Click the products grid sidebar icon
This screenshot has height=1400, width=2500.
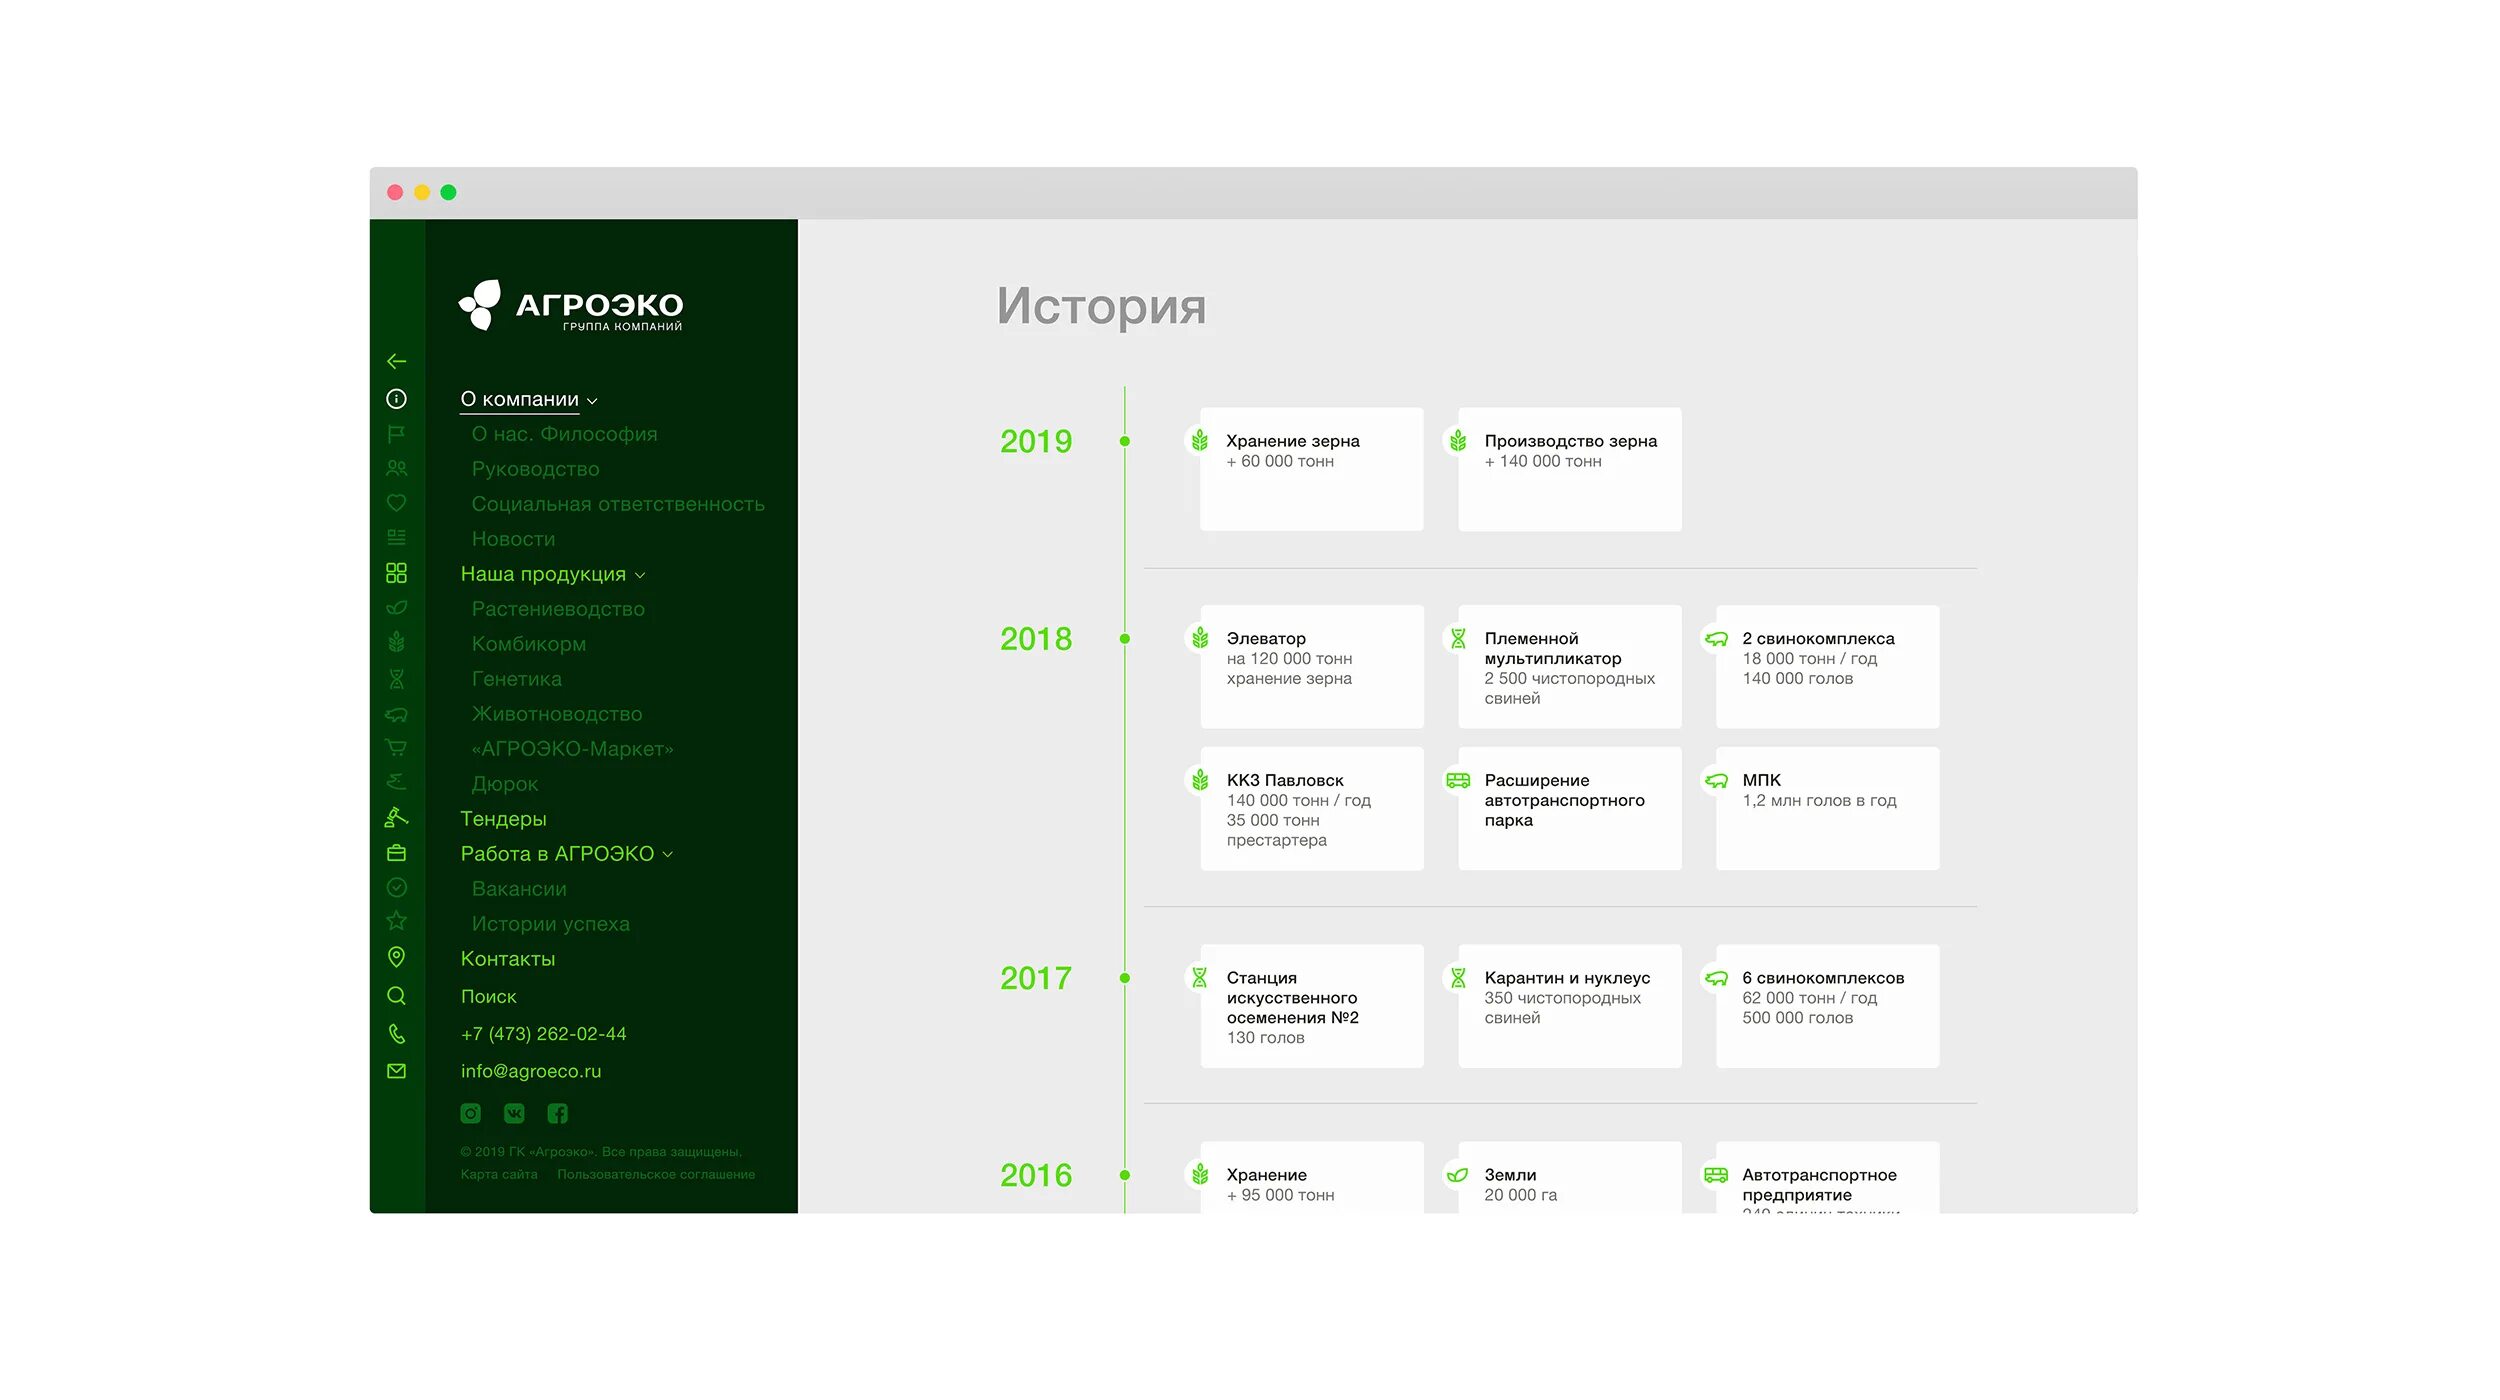coord(397,573)
